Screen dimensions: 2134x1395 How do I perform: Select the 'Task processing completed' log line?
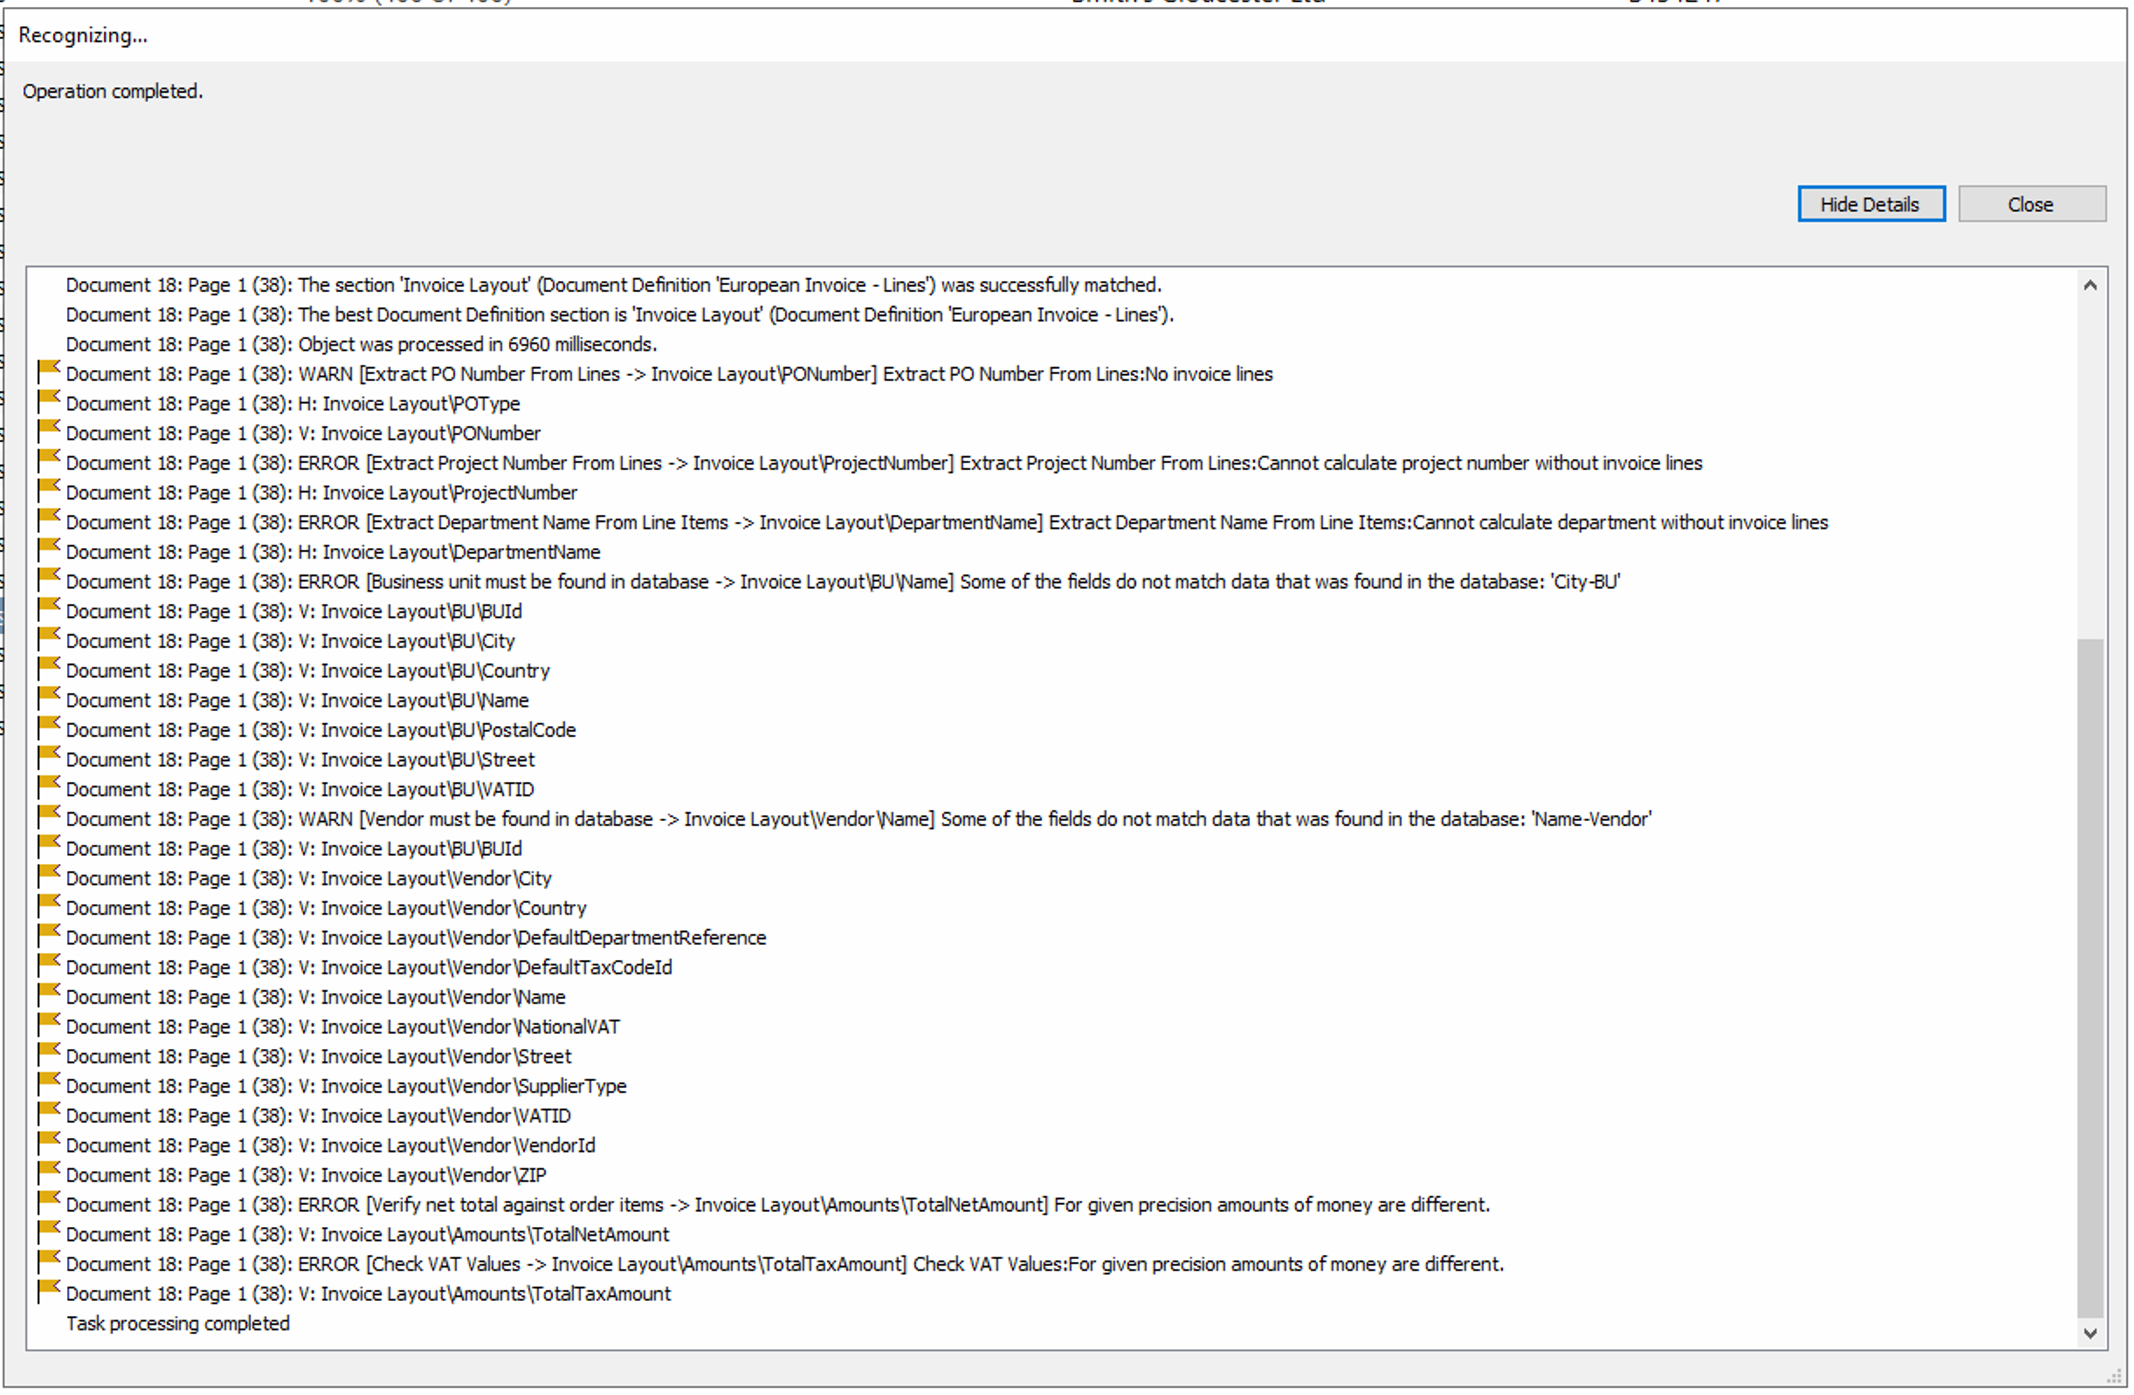[178, 1323]
